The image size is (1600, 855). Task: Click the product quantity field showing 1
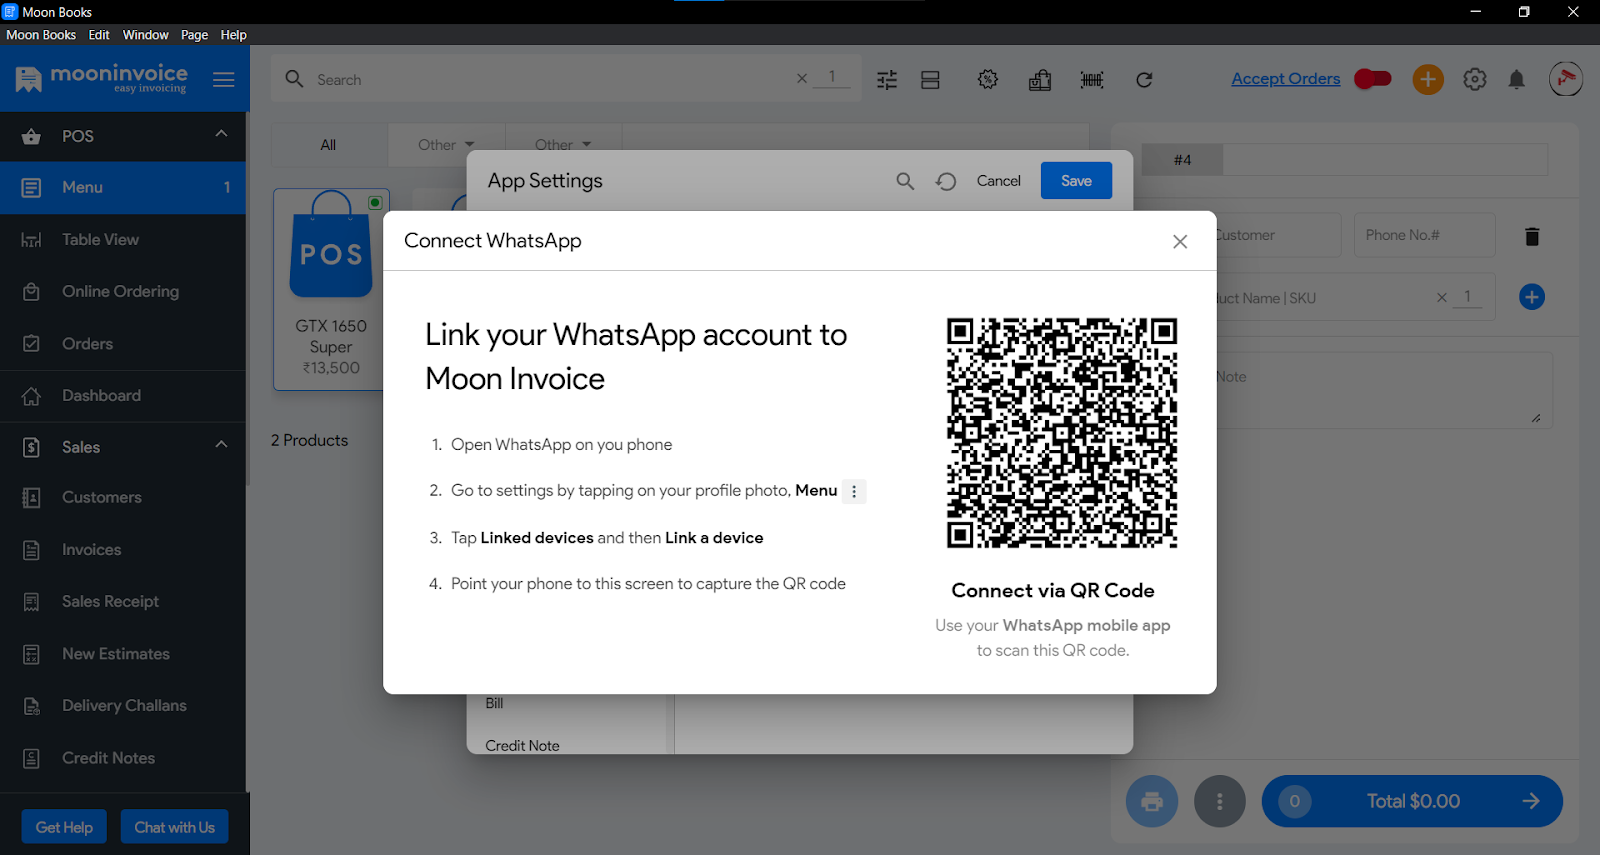[1468, 297]
